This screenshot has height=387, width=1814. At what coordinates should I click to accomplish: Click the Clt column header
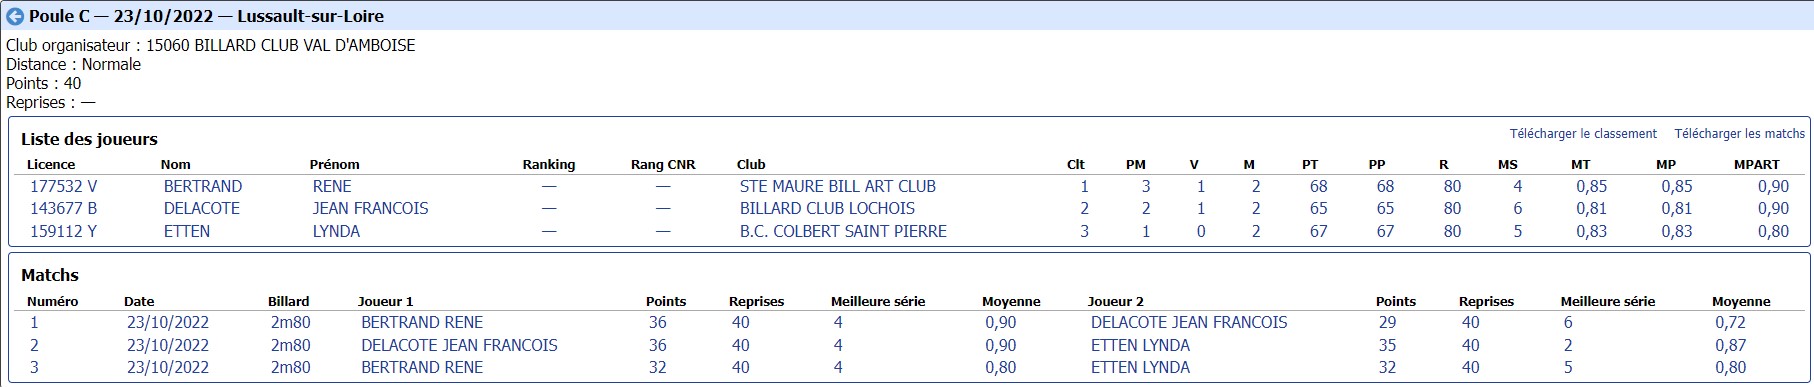(x=1076, y=164)
